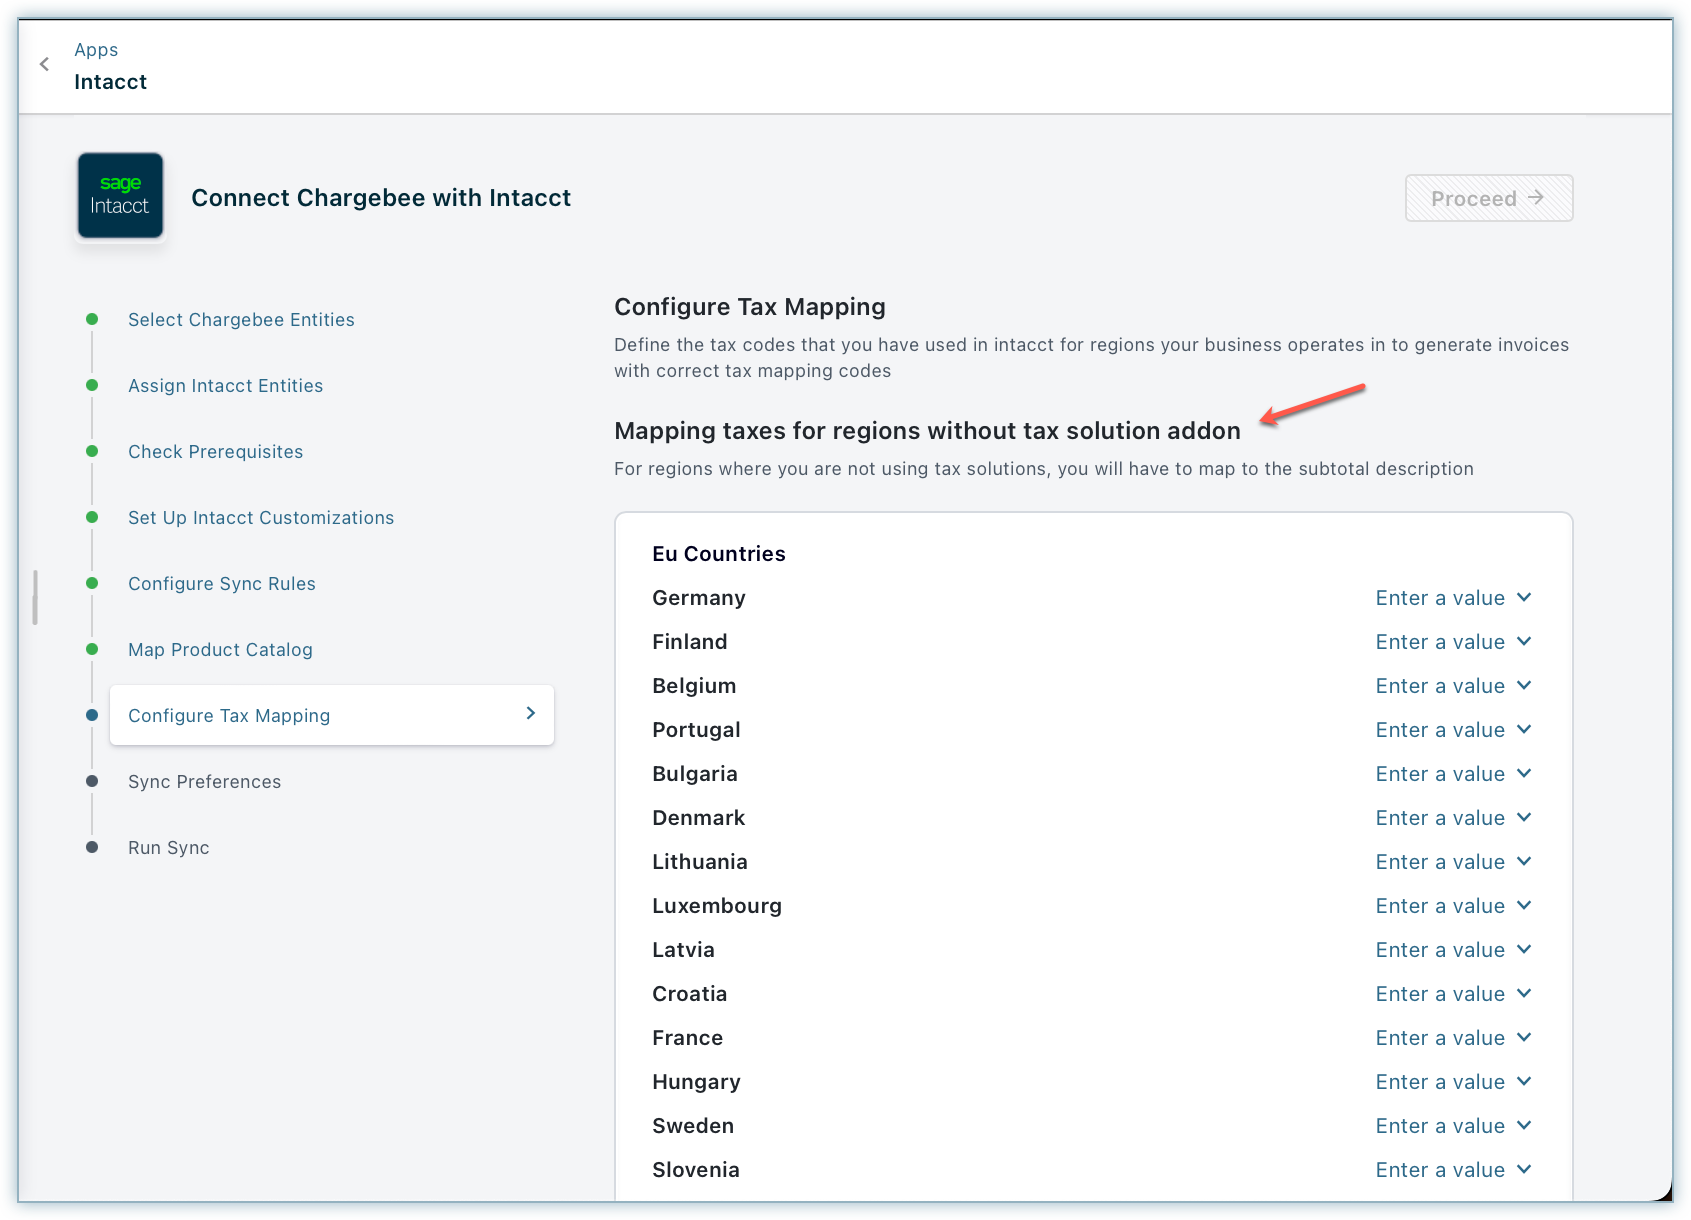The width and height of the screenshot is (1691, 1220).
Task: Click the green dot beside Map Product Catalog
Action: (x=92, y=650)
